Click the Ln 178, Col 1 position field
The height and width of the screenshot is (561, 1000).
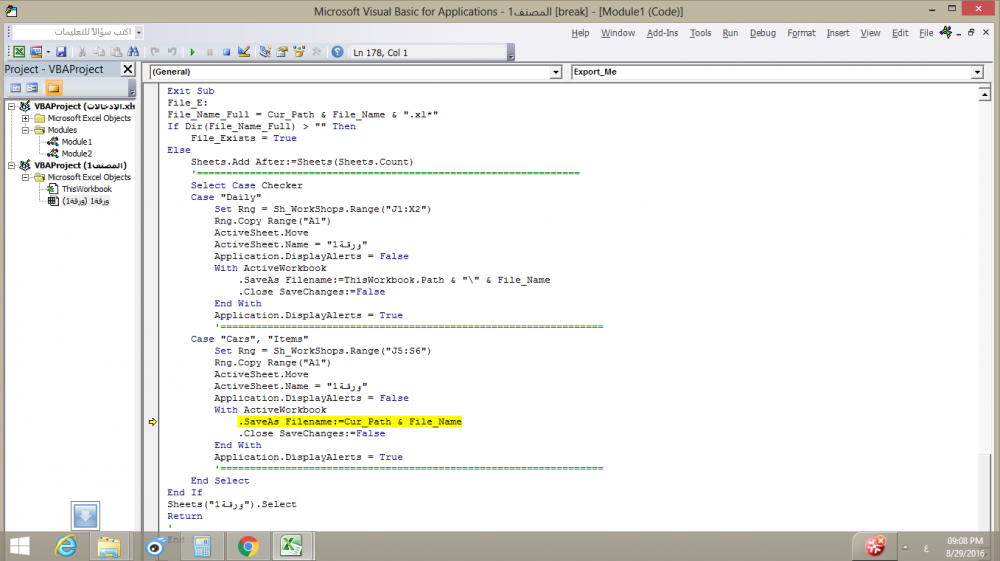click(x=427, y=52)
